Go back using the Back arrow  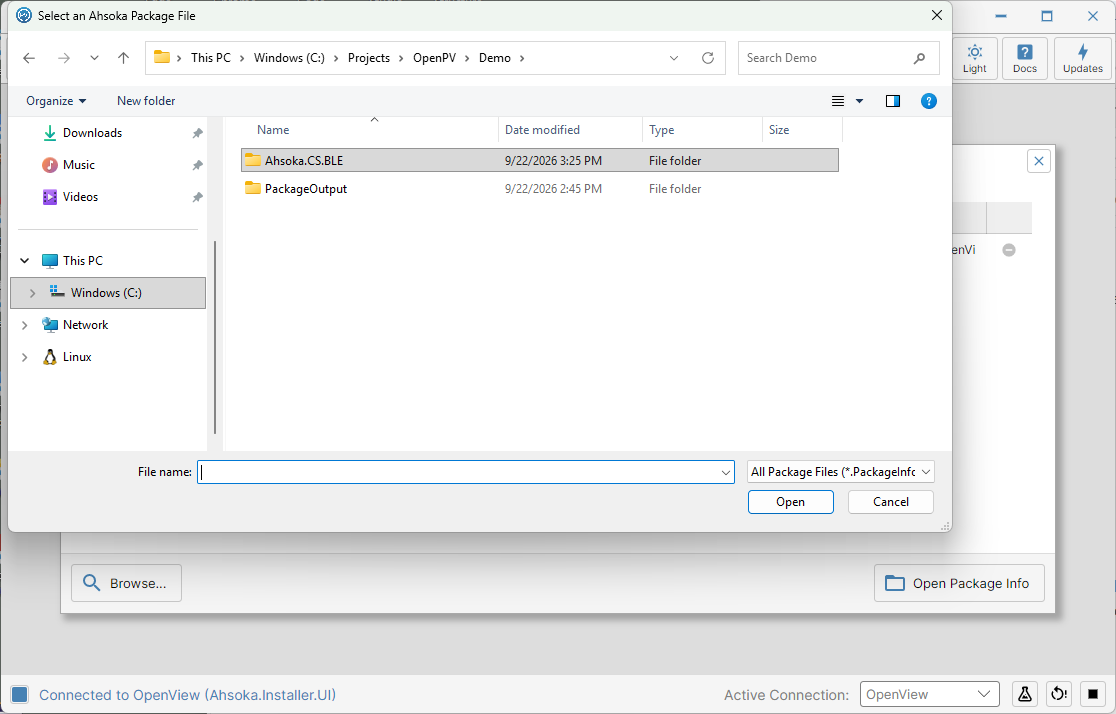(29, 58)
